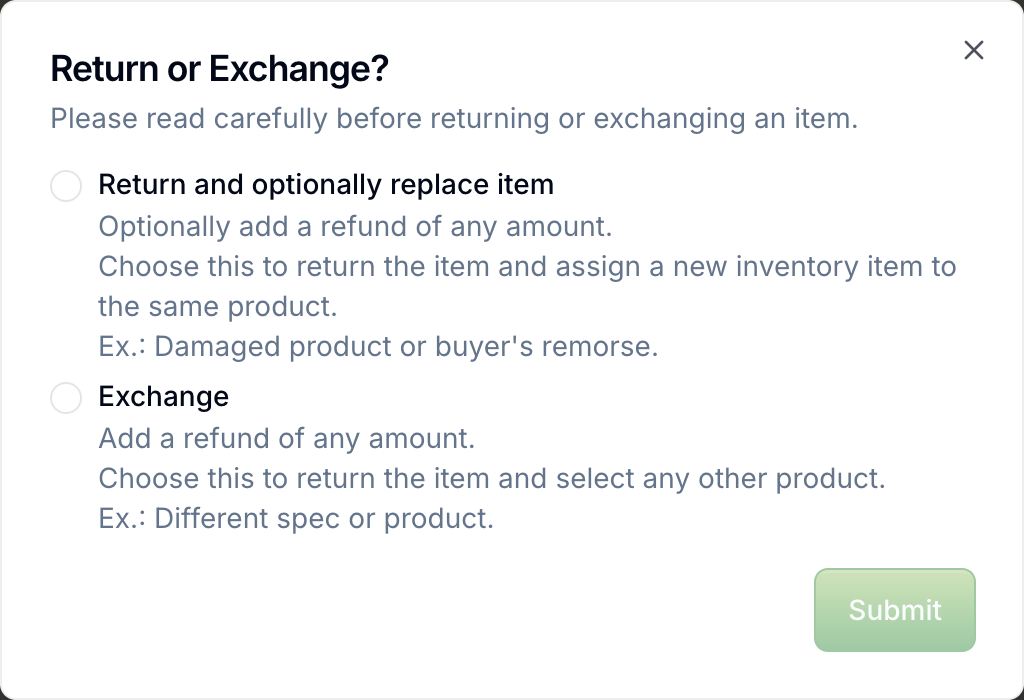Choose the return option for damaged products
Image resolution: width=1024 pixels, height=700 pixels.
tap(66, 186)
